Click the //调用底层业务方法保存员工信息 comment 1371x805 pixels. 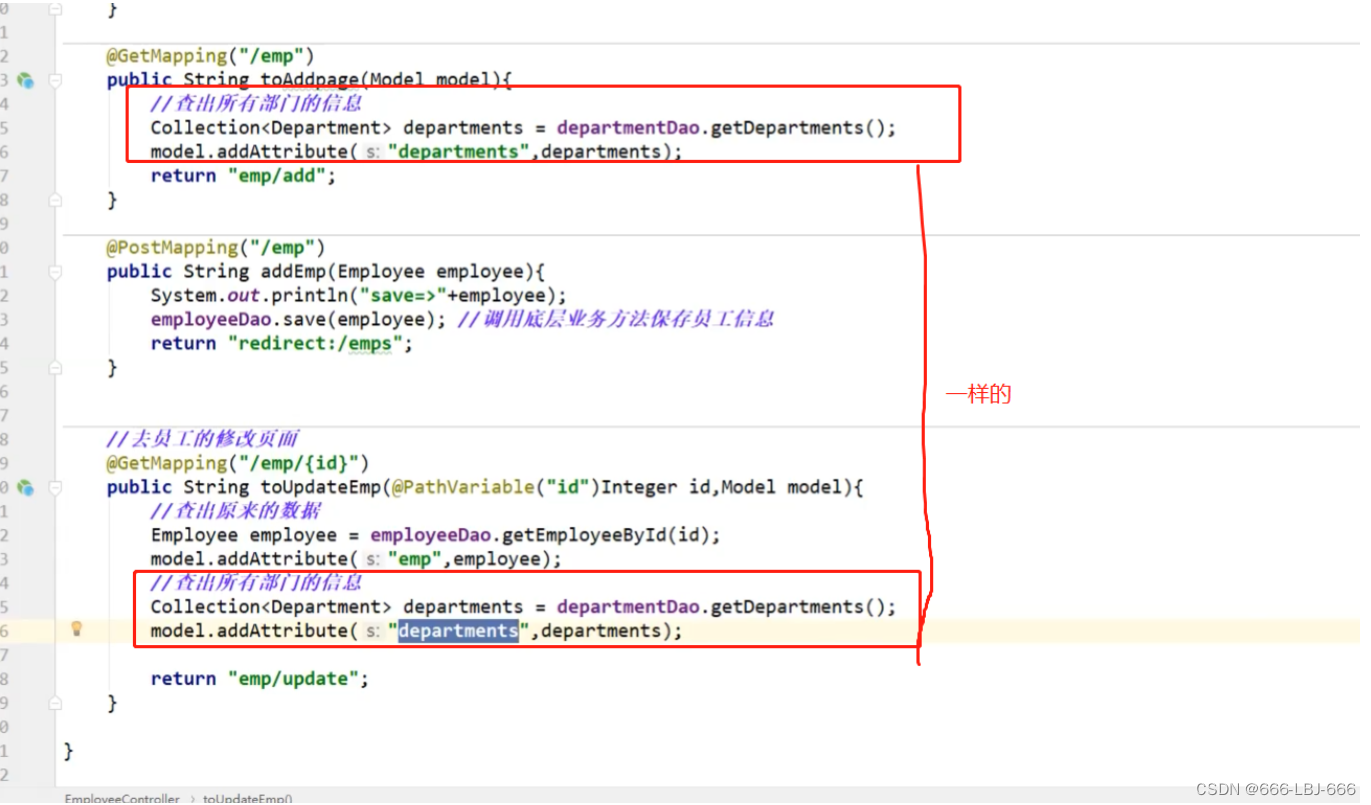click(616, 319)
